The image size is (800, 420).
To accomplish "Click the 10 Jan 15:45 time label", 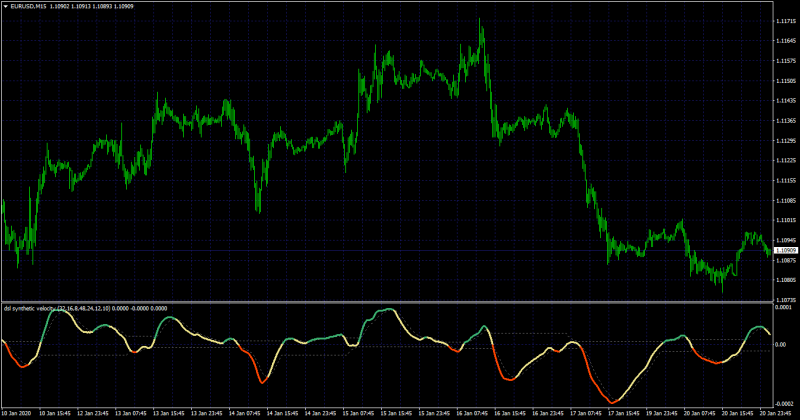I will coord(55,413).
